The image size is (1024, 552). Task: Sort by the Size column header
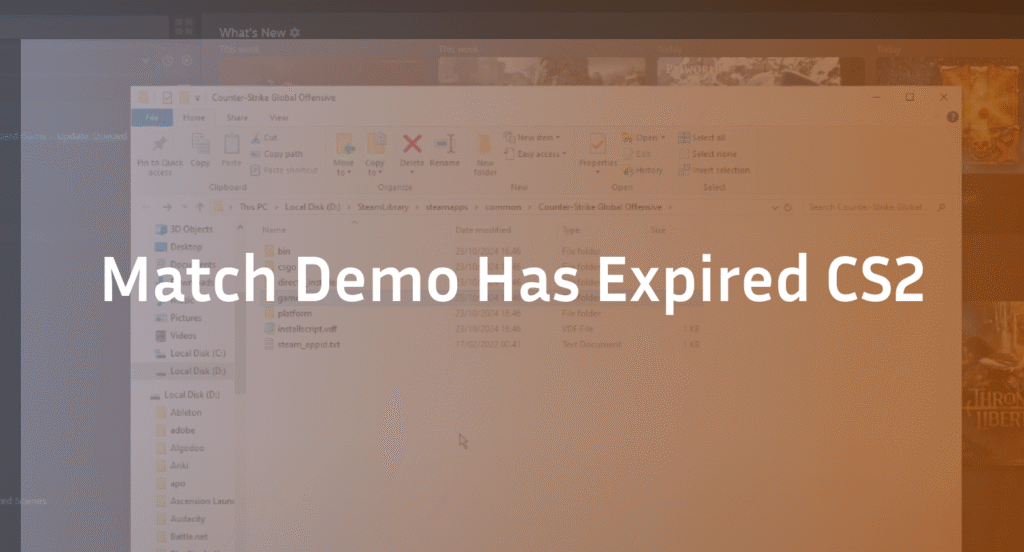658,230
